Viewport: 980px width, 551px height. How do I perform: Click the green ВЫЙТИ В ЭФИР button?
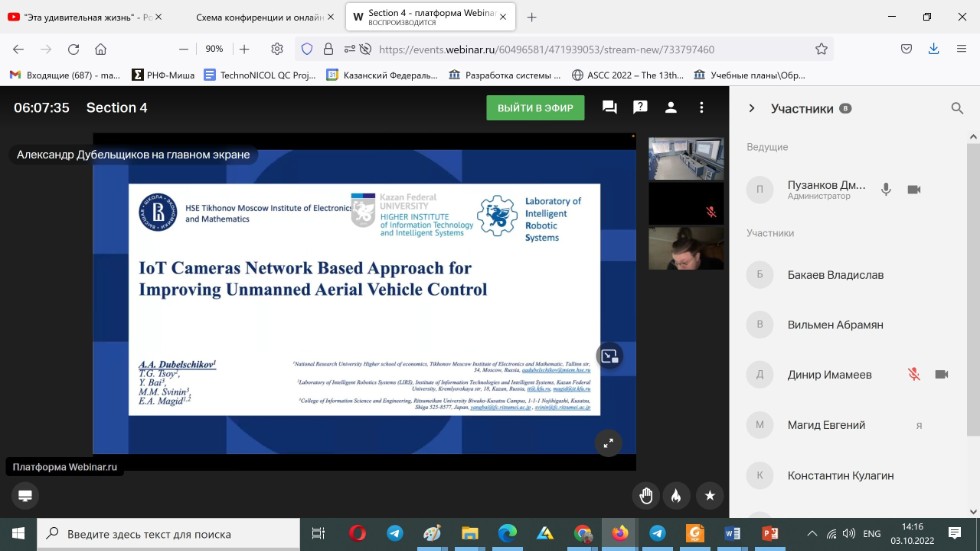[535, 108]
